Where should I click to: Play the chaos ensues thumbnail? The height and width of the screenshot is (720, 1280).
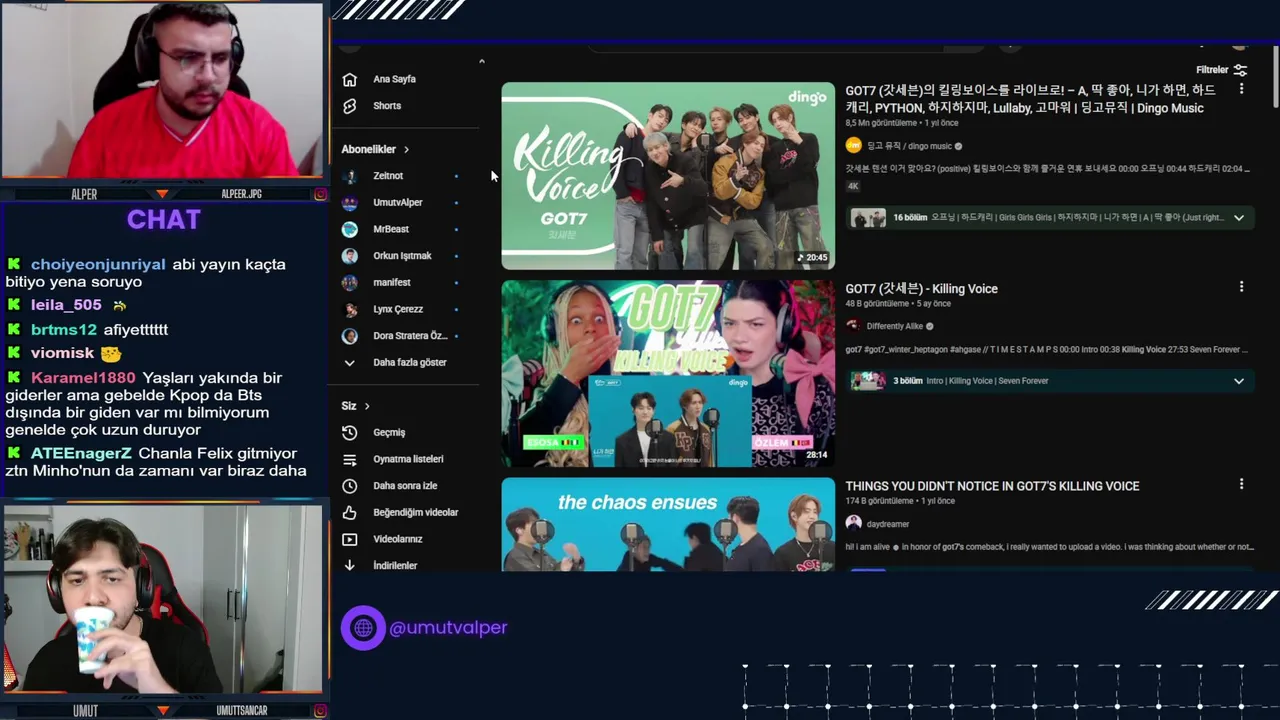pos(668,524)
